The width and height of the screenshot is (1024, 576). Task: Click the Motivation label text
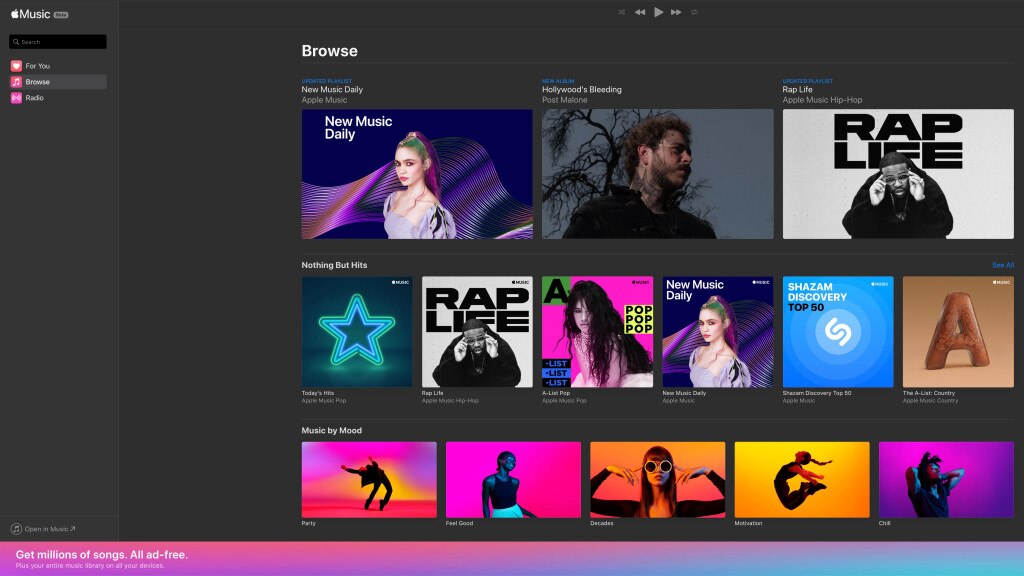pos(748,523)
